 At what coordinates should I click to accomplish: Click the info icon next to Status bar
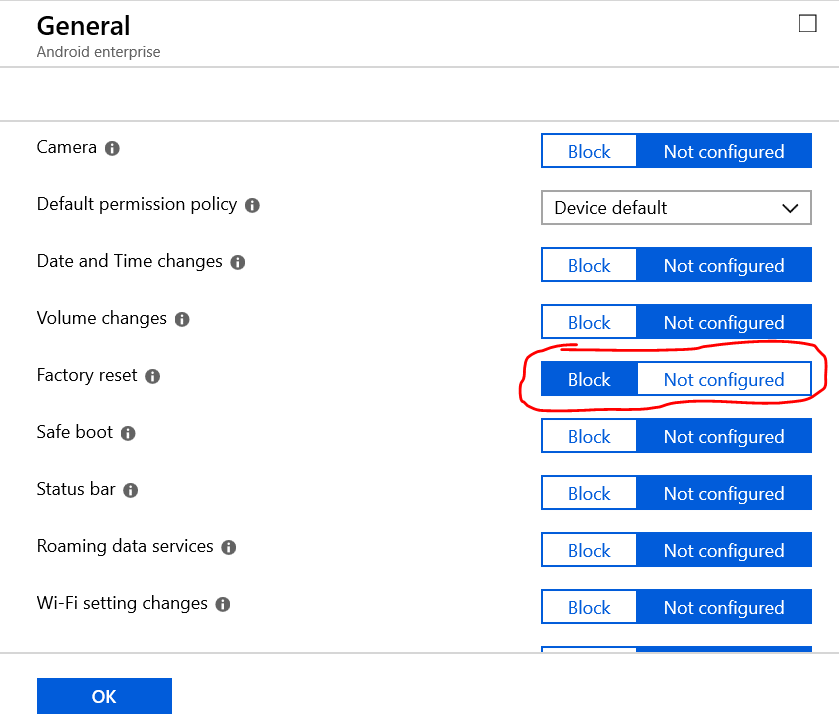point(128,490)
